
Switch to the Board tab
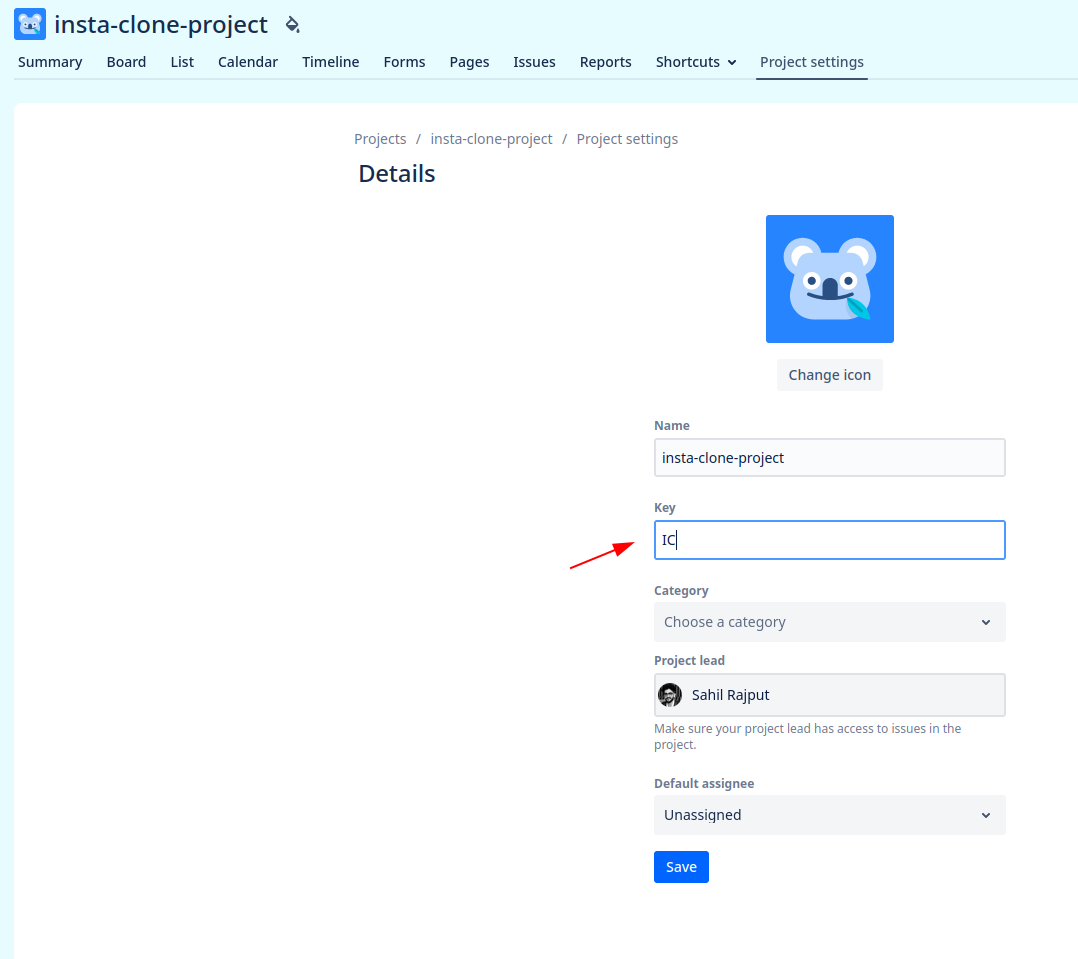coord(126,62)
